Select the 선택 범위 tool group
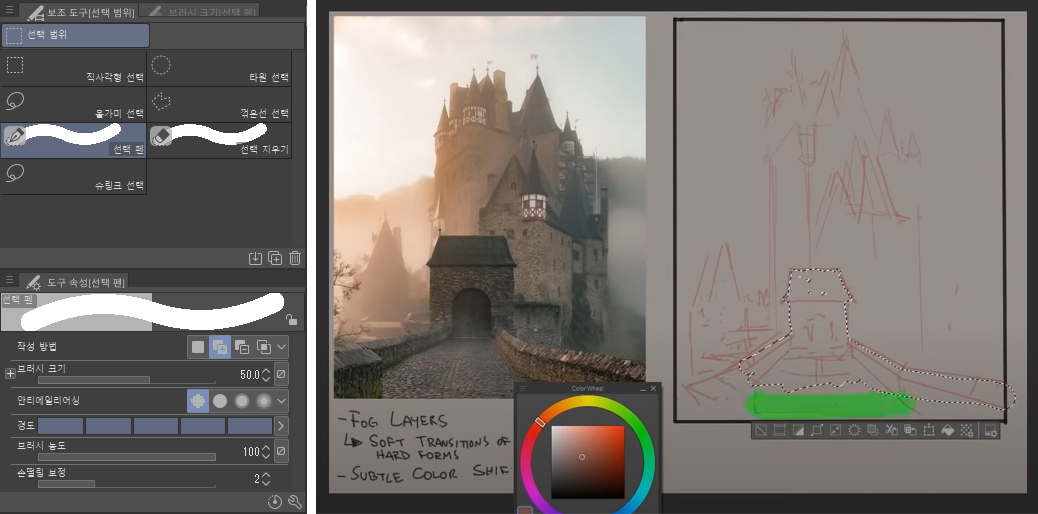This screenshot has width=1038, height=514. (75, 35)
